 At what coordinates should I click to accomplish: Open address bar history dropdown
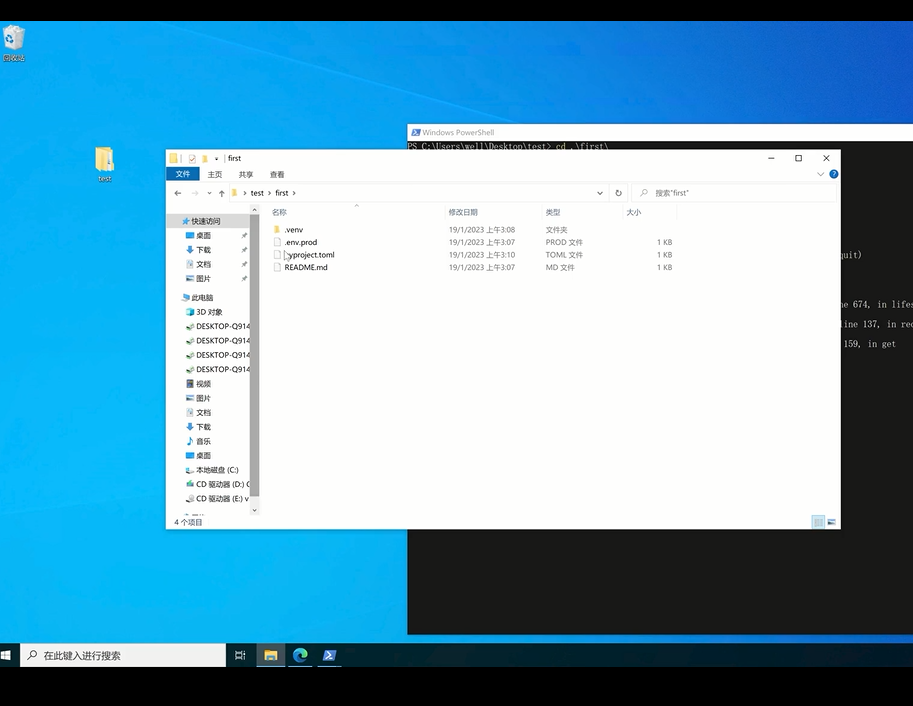[600, 193]
